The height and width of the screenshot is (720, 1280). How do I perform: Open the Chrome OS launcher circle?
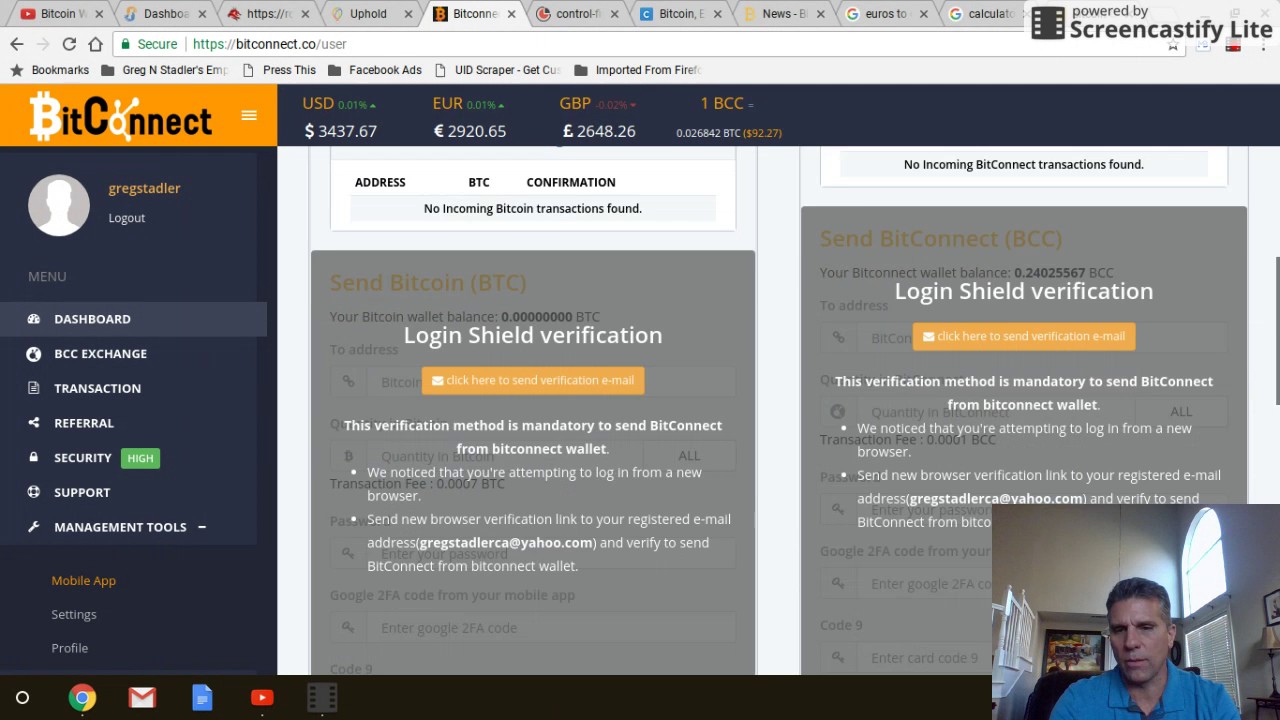[22, 698]
